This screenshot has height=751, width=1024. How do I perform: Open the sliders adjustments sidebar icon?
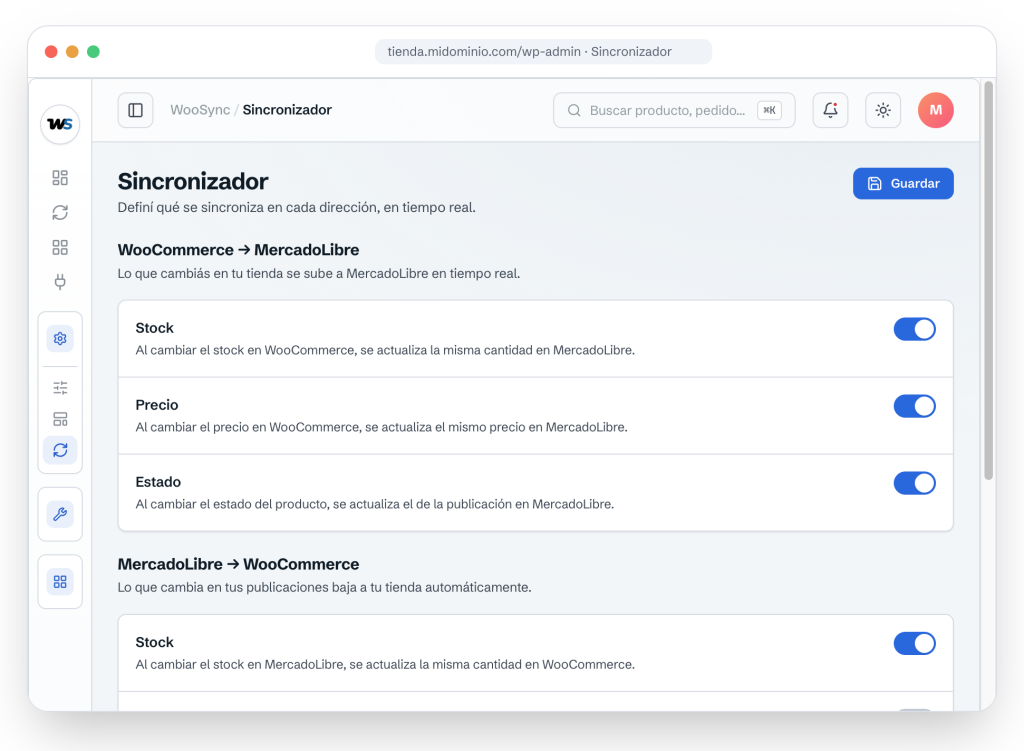coord(60,388)
